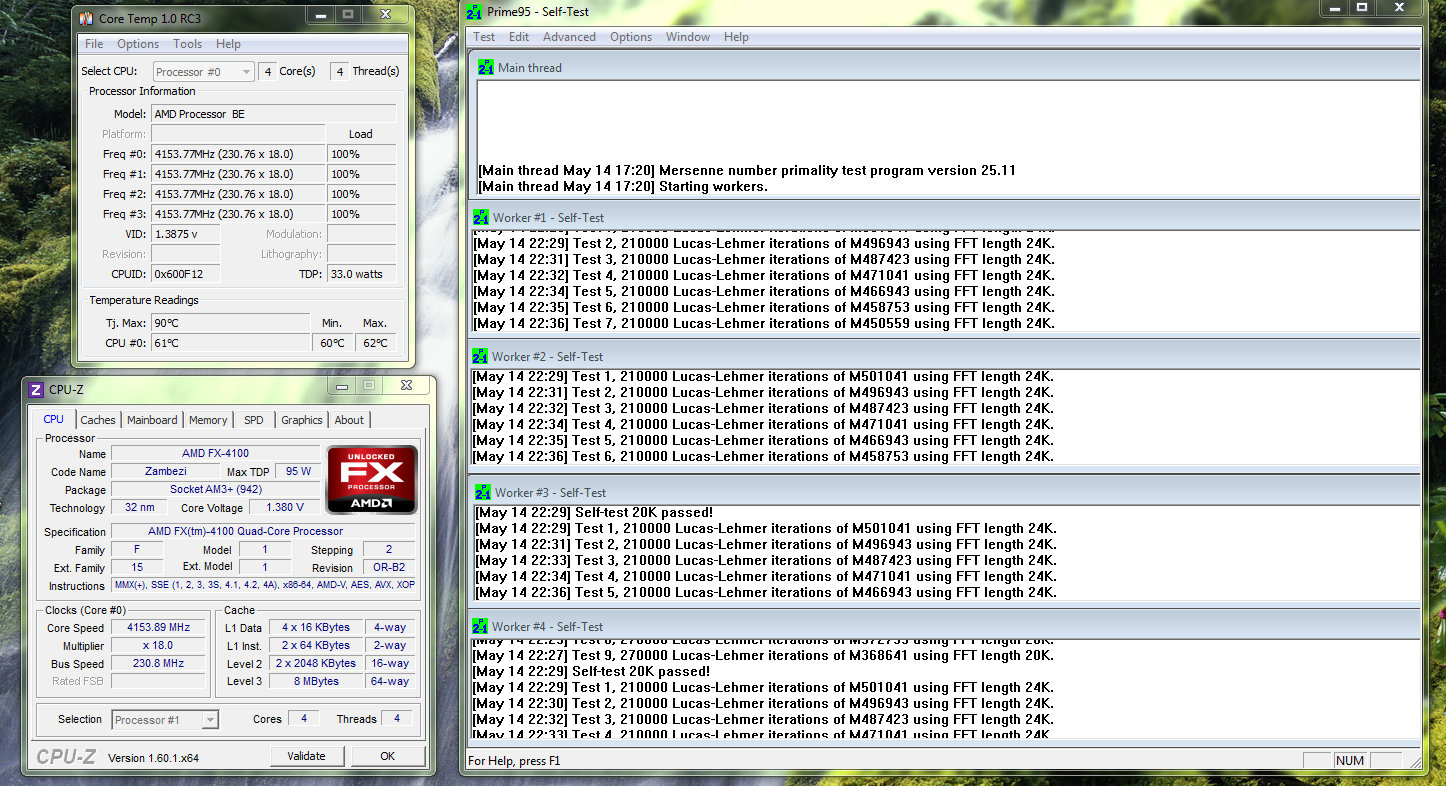Click the Freq #0 value in Core Temp
Screen dimensions: 1446x786
[238, 154]
